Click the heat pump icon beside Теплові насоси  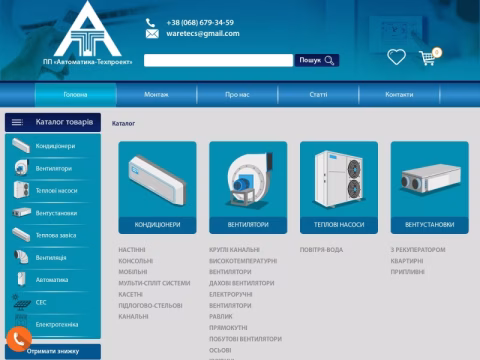coord(21,190)
